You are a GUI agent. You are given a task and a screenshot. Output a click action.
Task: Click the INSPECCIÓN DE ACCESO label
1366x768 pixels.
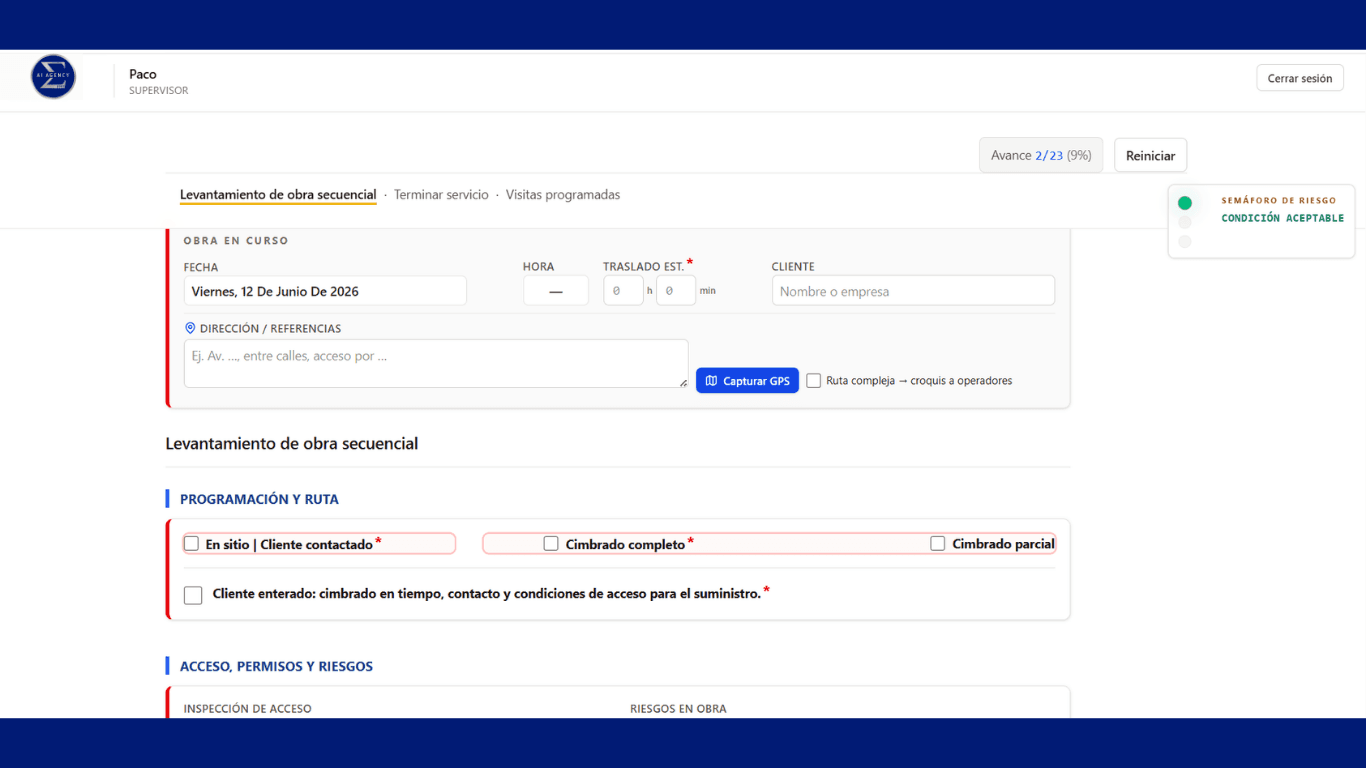(247, 708)
